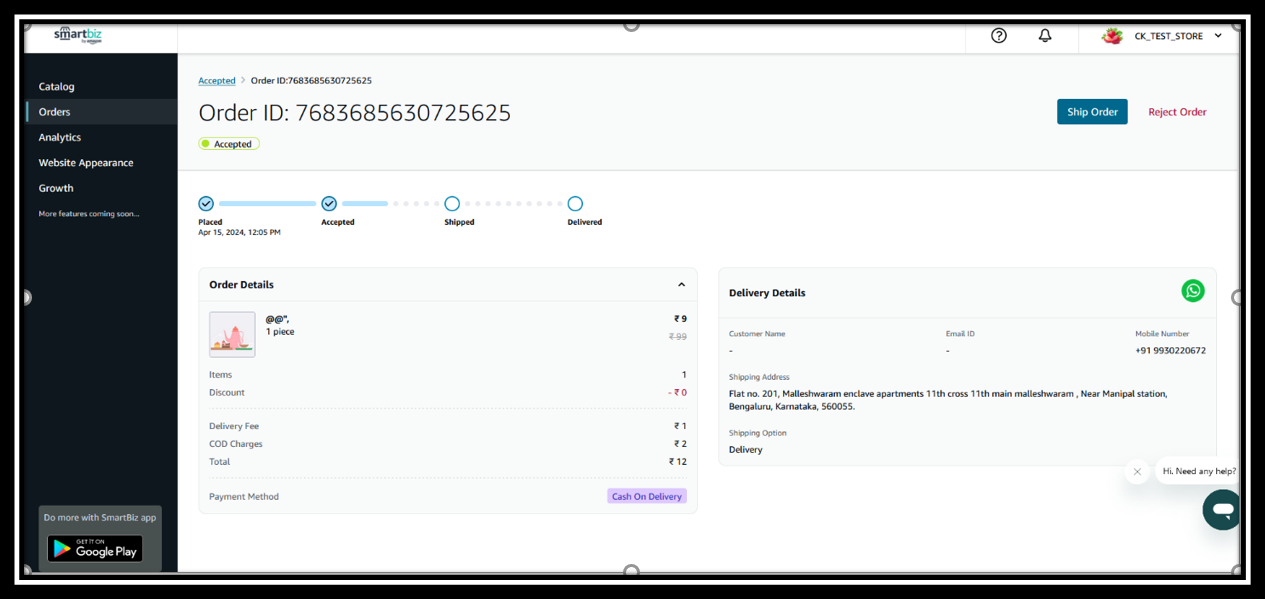This screenshot has width=1265, height=599.
Task: Click the breadcrumb Order ID:7683685630725625 text
Action: [x=311, y=81]
